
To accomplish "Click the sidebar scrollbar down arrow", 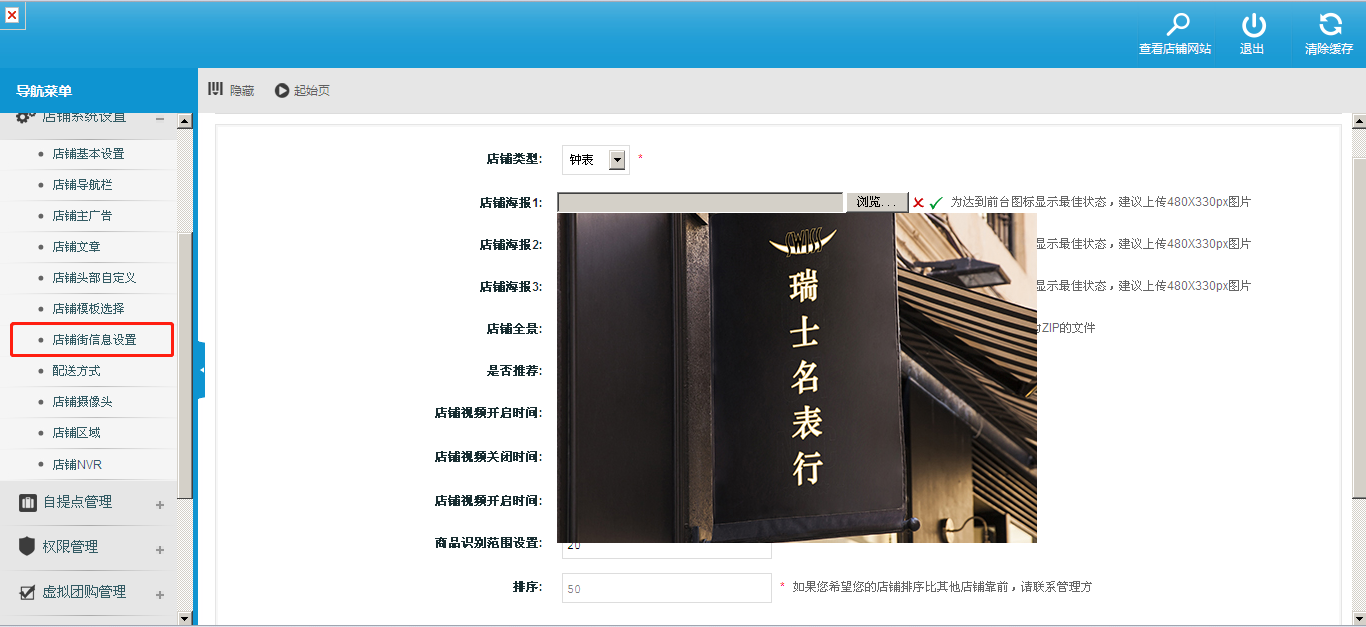I will [x=184, y=618].
